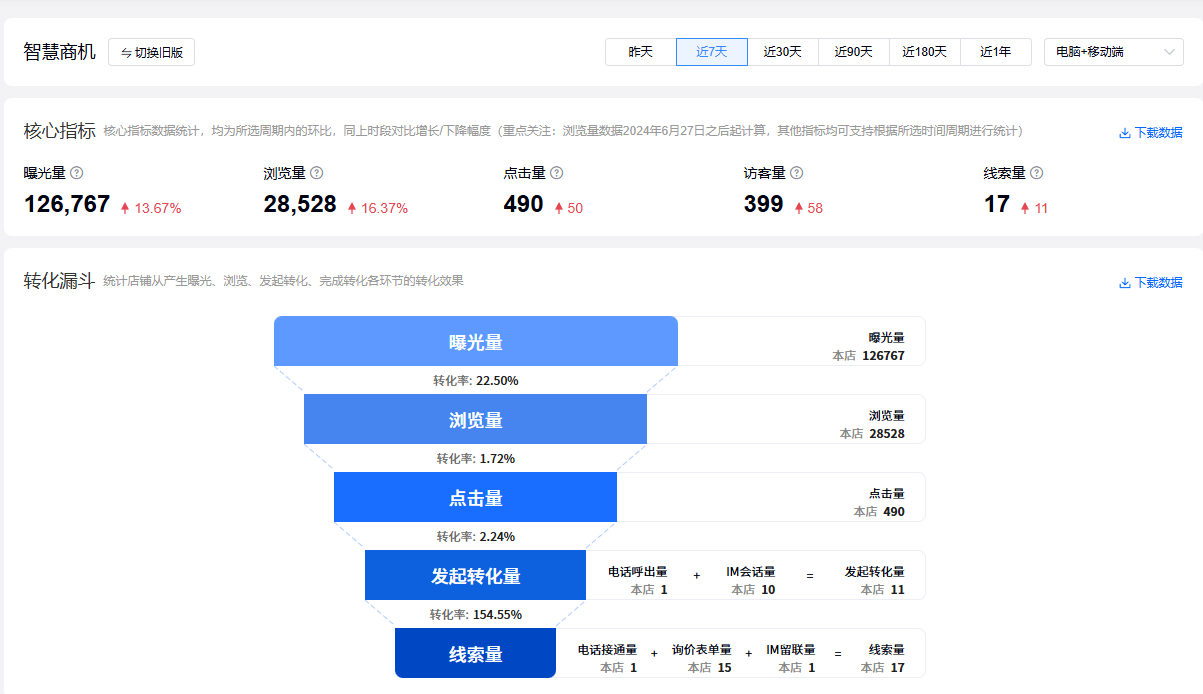1203x694 pixels.
Task: Switch to old version with 切换旧版
Action: tap(151, 52)
